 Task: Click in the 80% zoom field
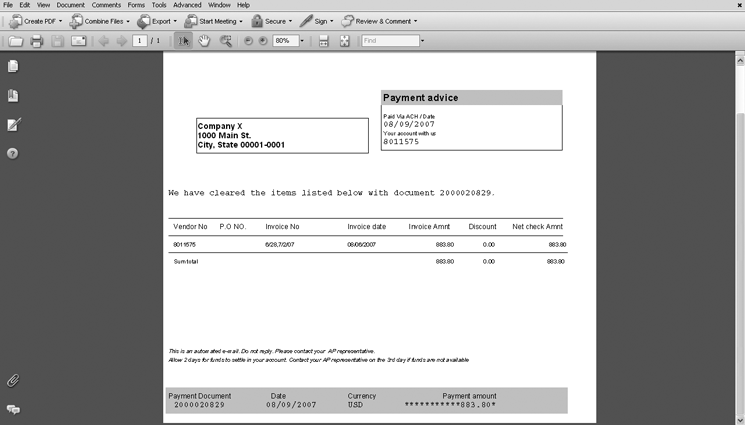[x=285, y=41]
